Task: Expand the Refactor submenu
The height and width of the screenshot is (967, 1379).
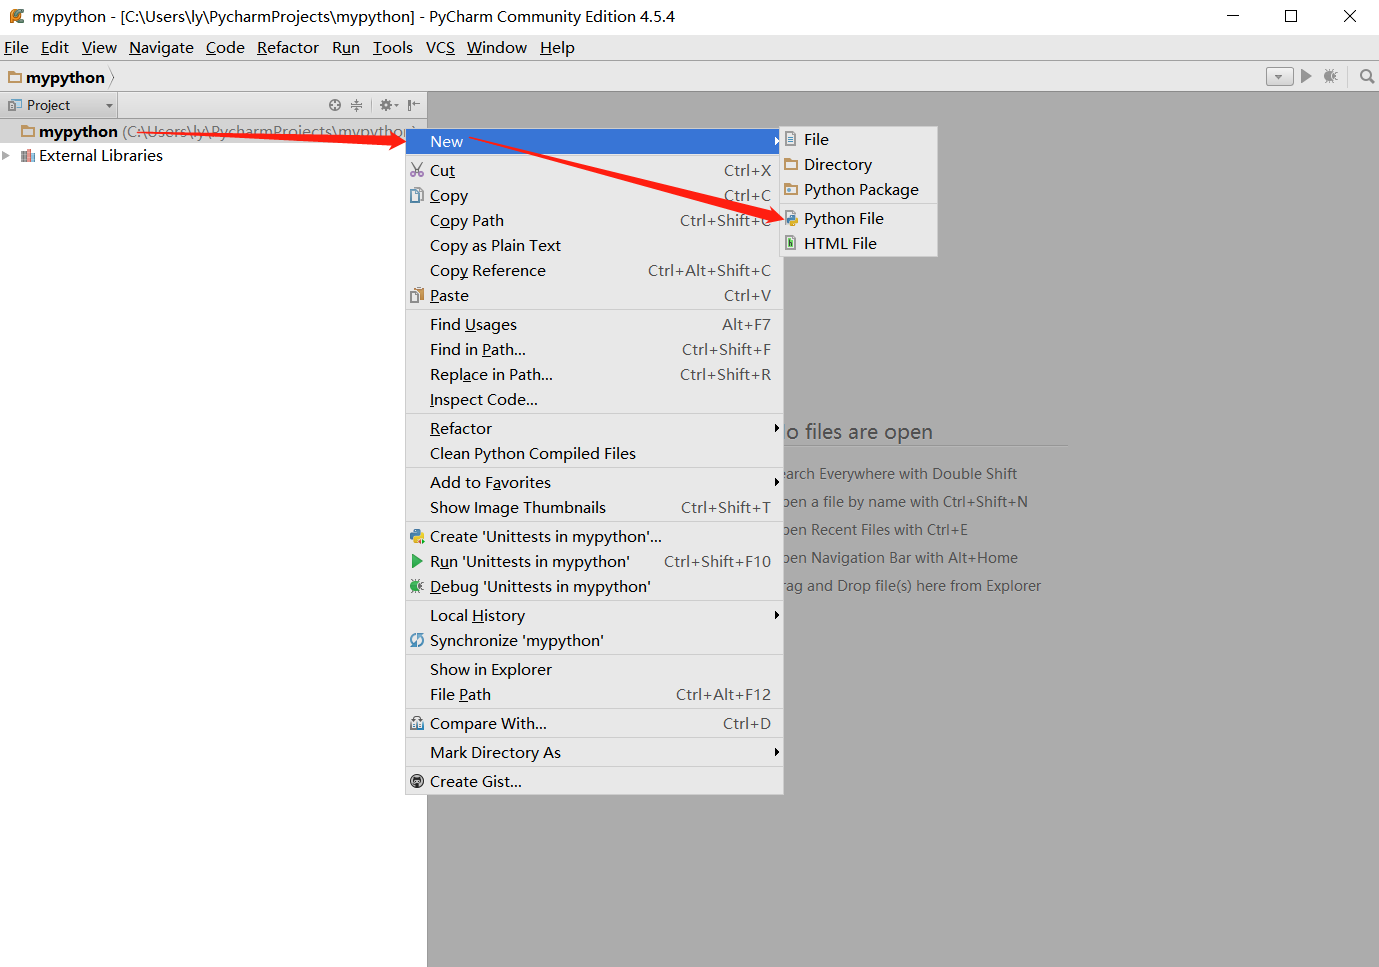Action: (594, 428)
